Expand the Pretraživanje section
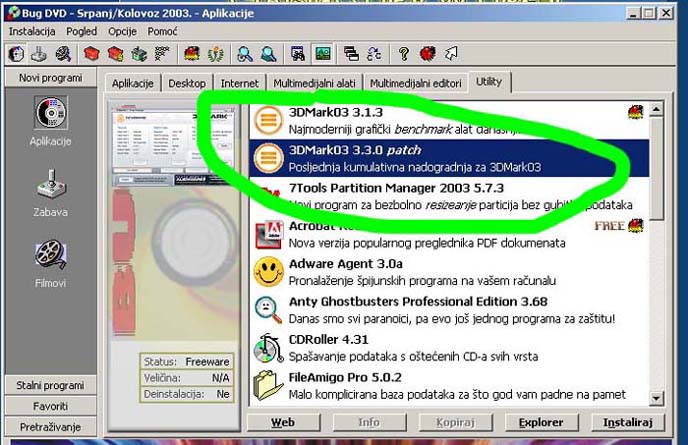Viewport: 688px width, 445px height. coord(50,427)
